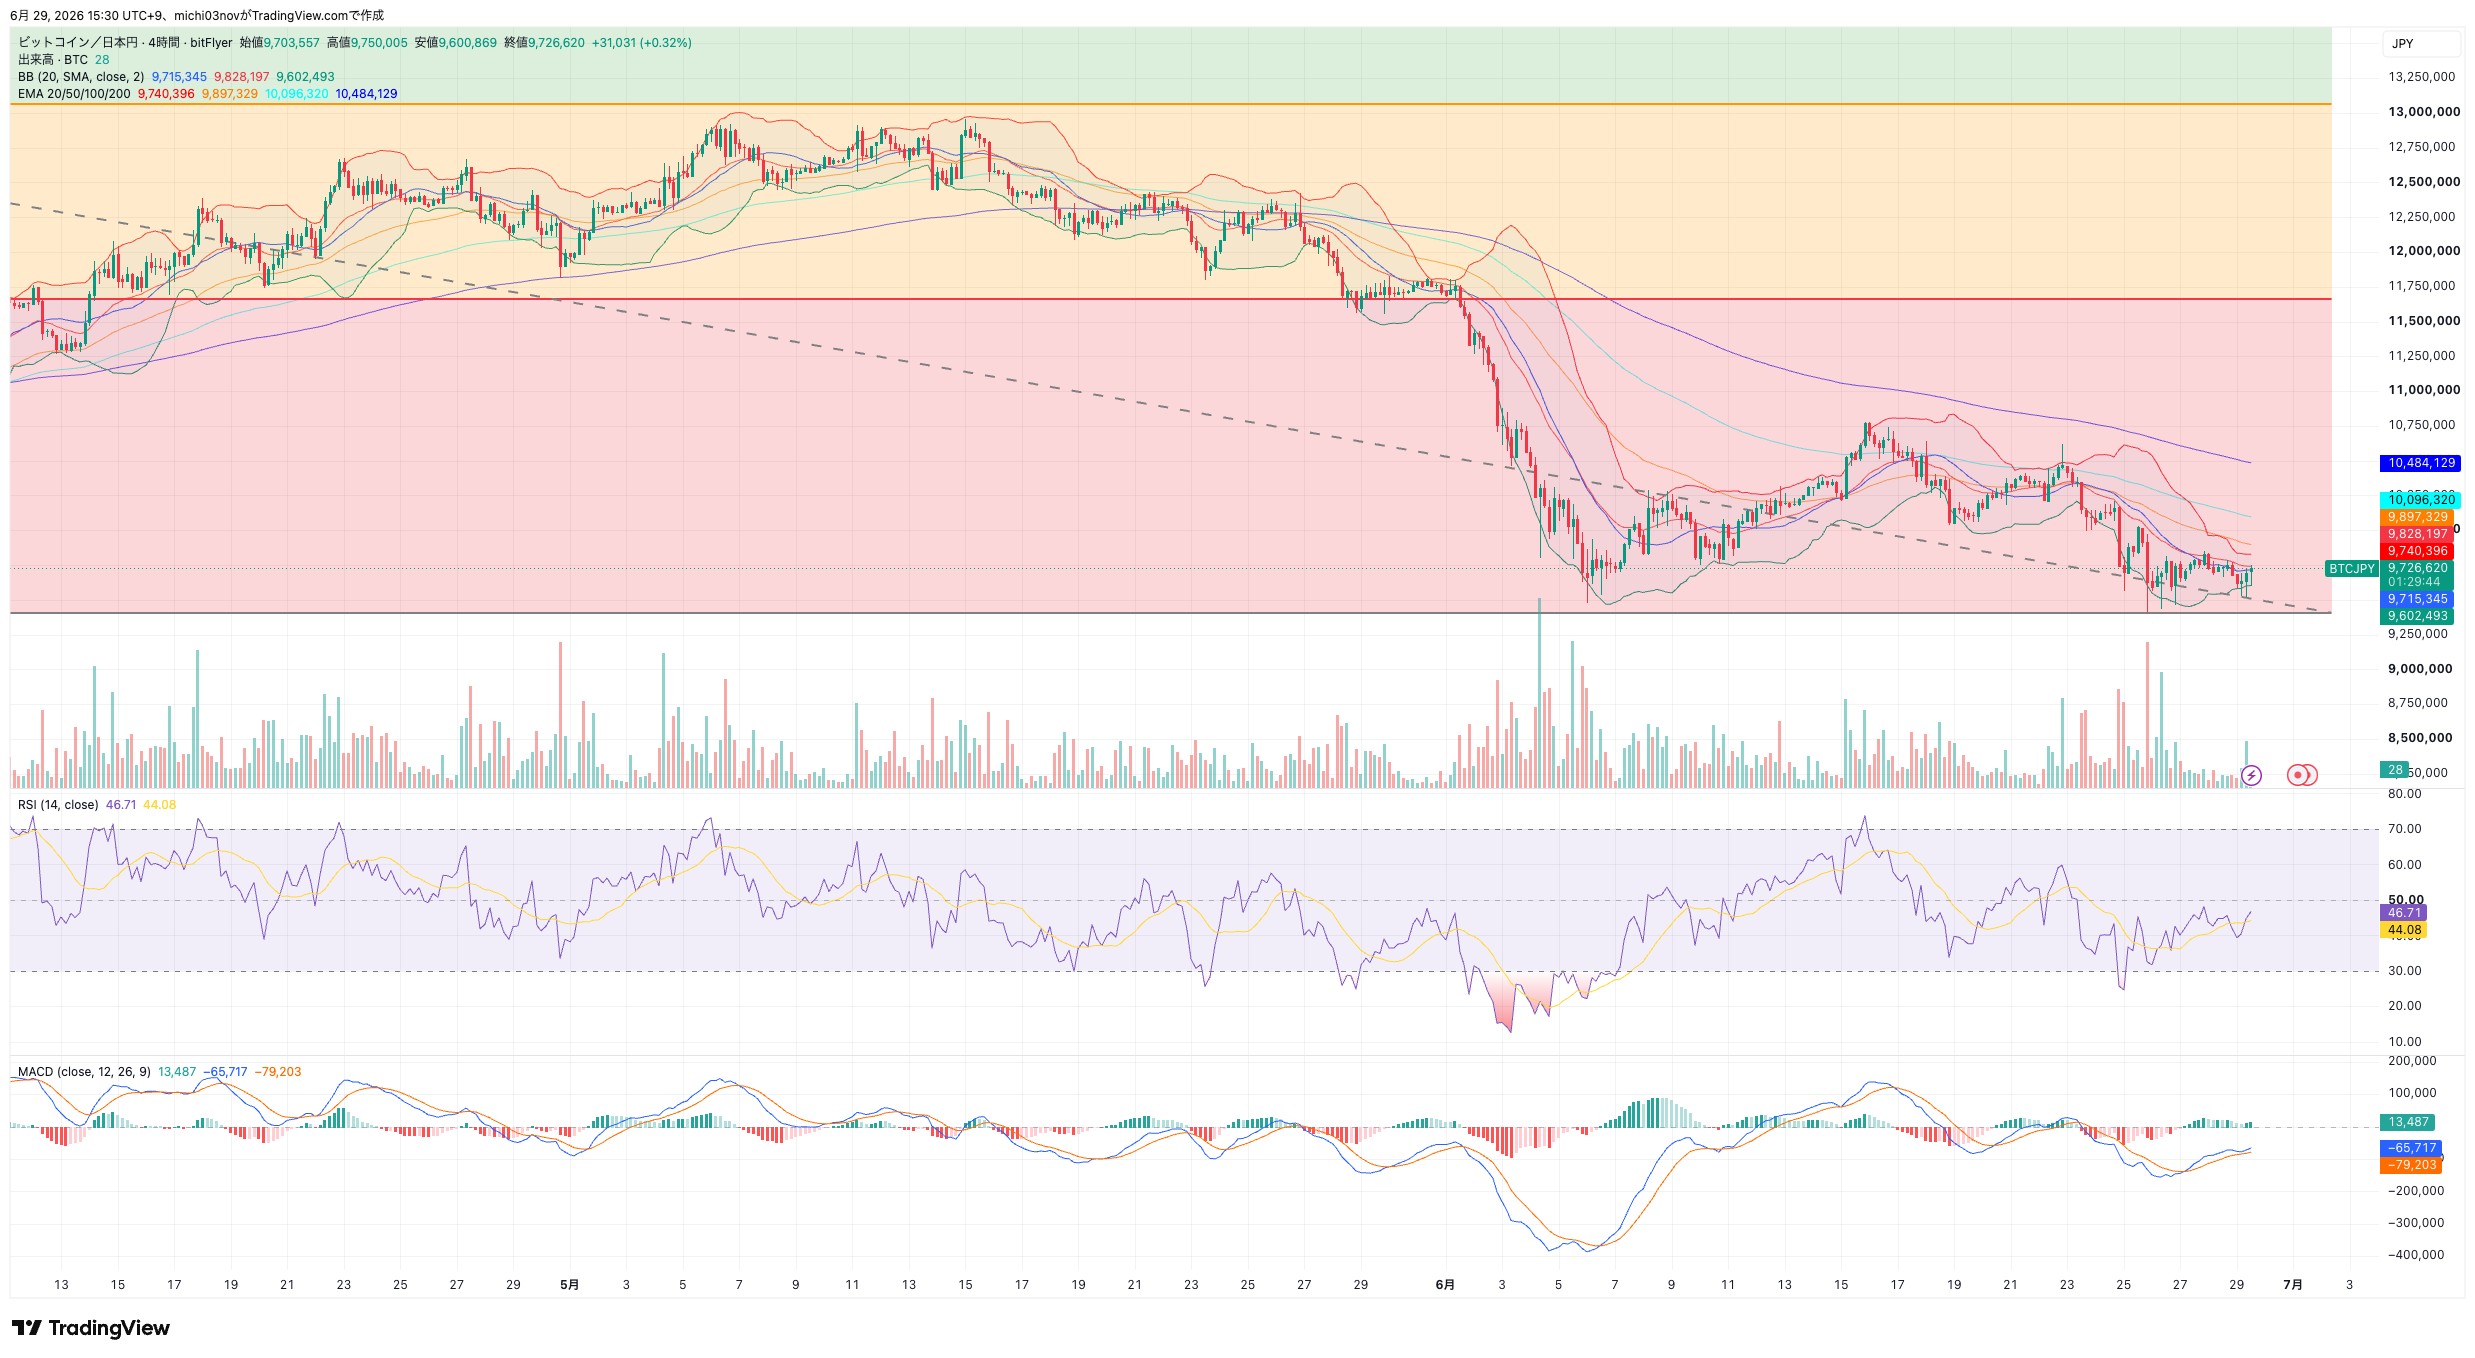
Task: Open the TradingView logo
Action: click(x=91, y=1328)
